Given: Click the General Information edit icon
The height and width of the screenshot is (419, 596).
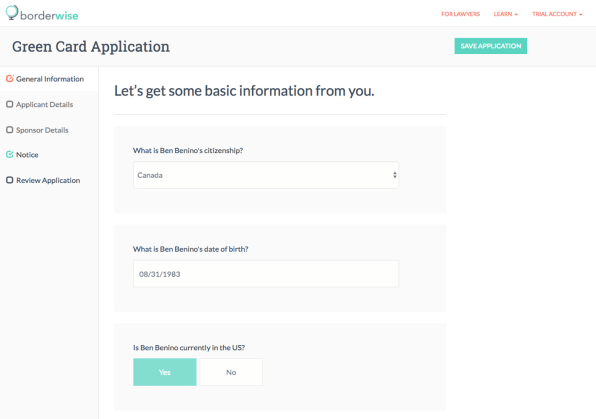Looking at the screenshot, I should coord(10,79).
